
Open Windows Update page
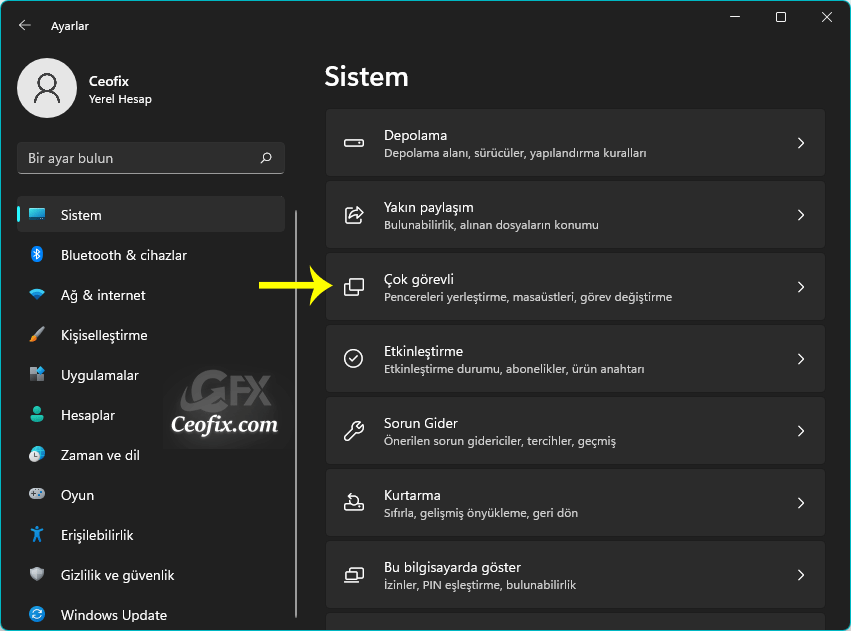pos(114,615)
